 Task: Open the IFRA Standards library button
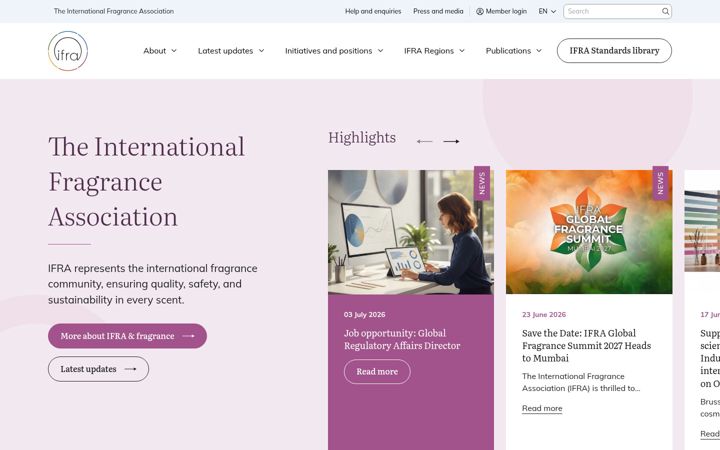(614, 51)
